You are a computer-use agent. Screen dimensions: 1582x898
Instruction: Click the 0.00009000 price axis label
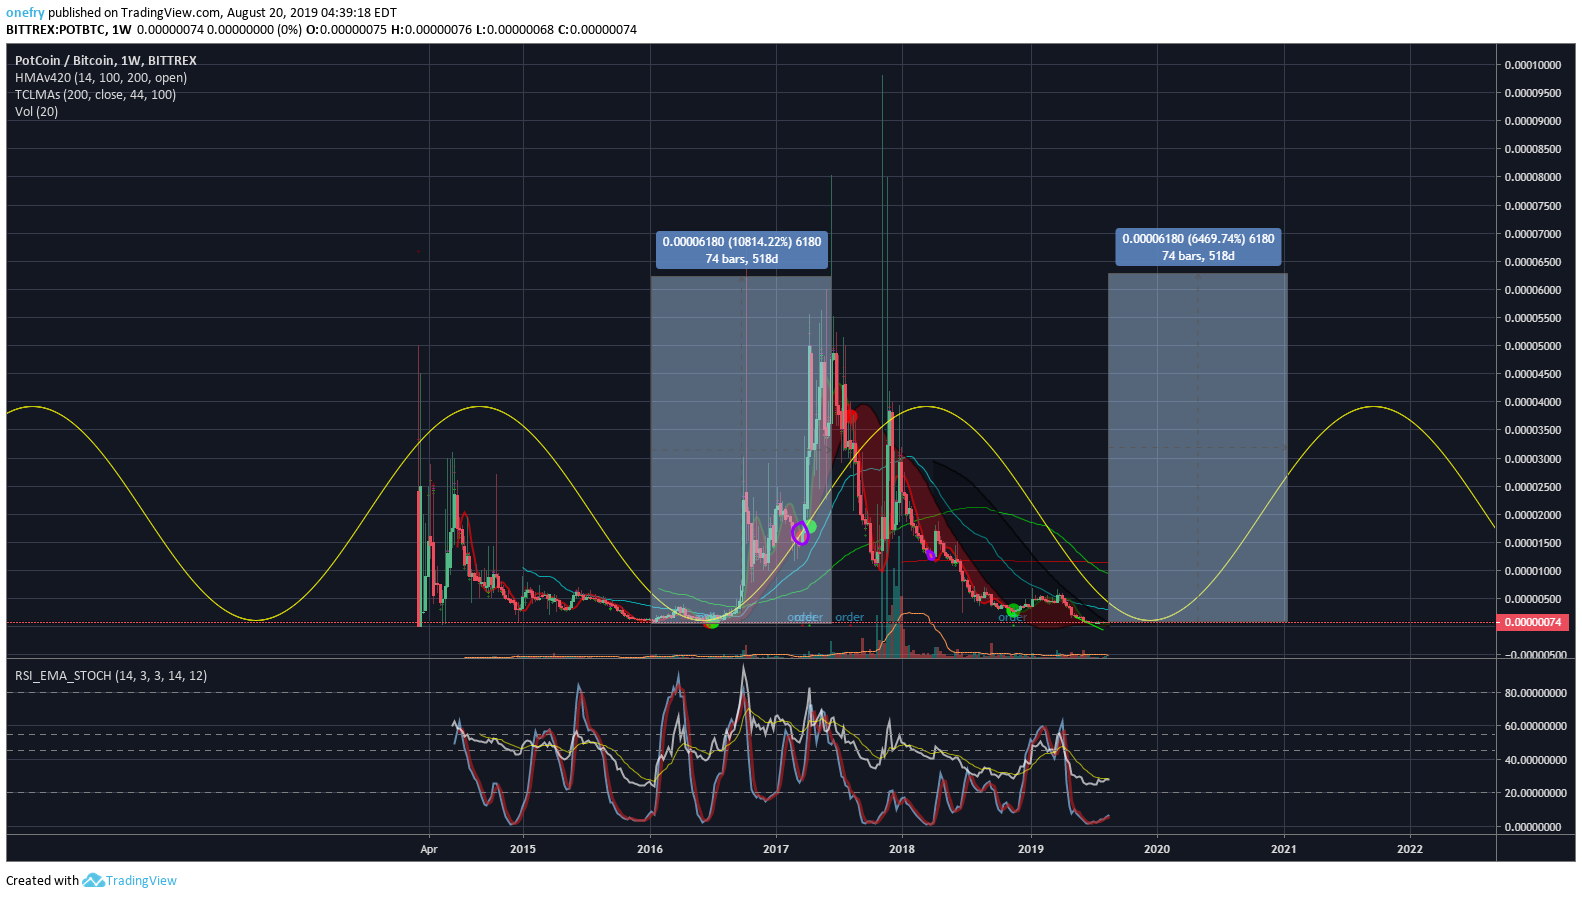pyautogui.click(x=1533, y=121)
